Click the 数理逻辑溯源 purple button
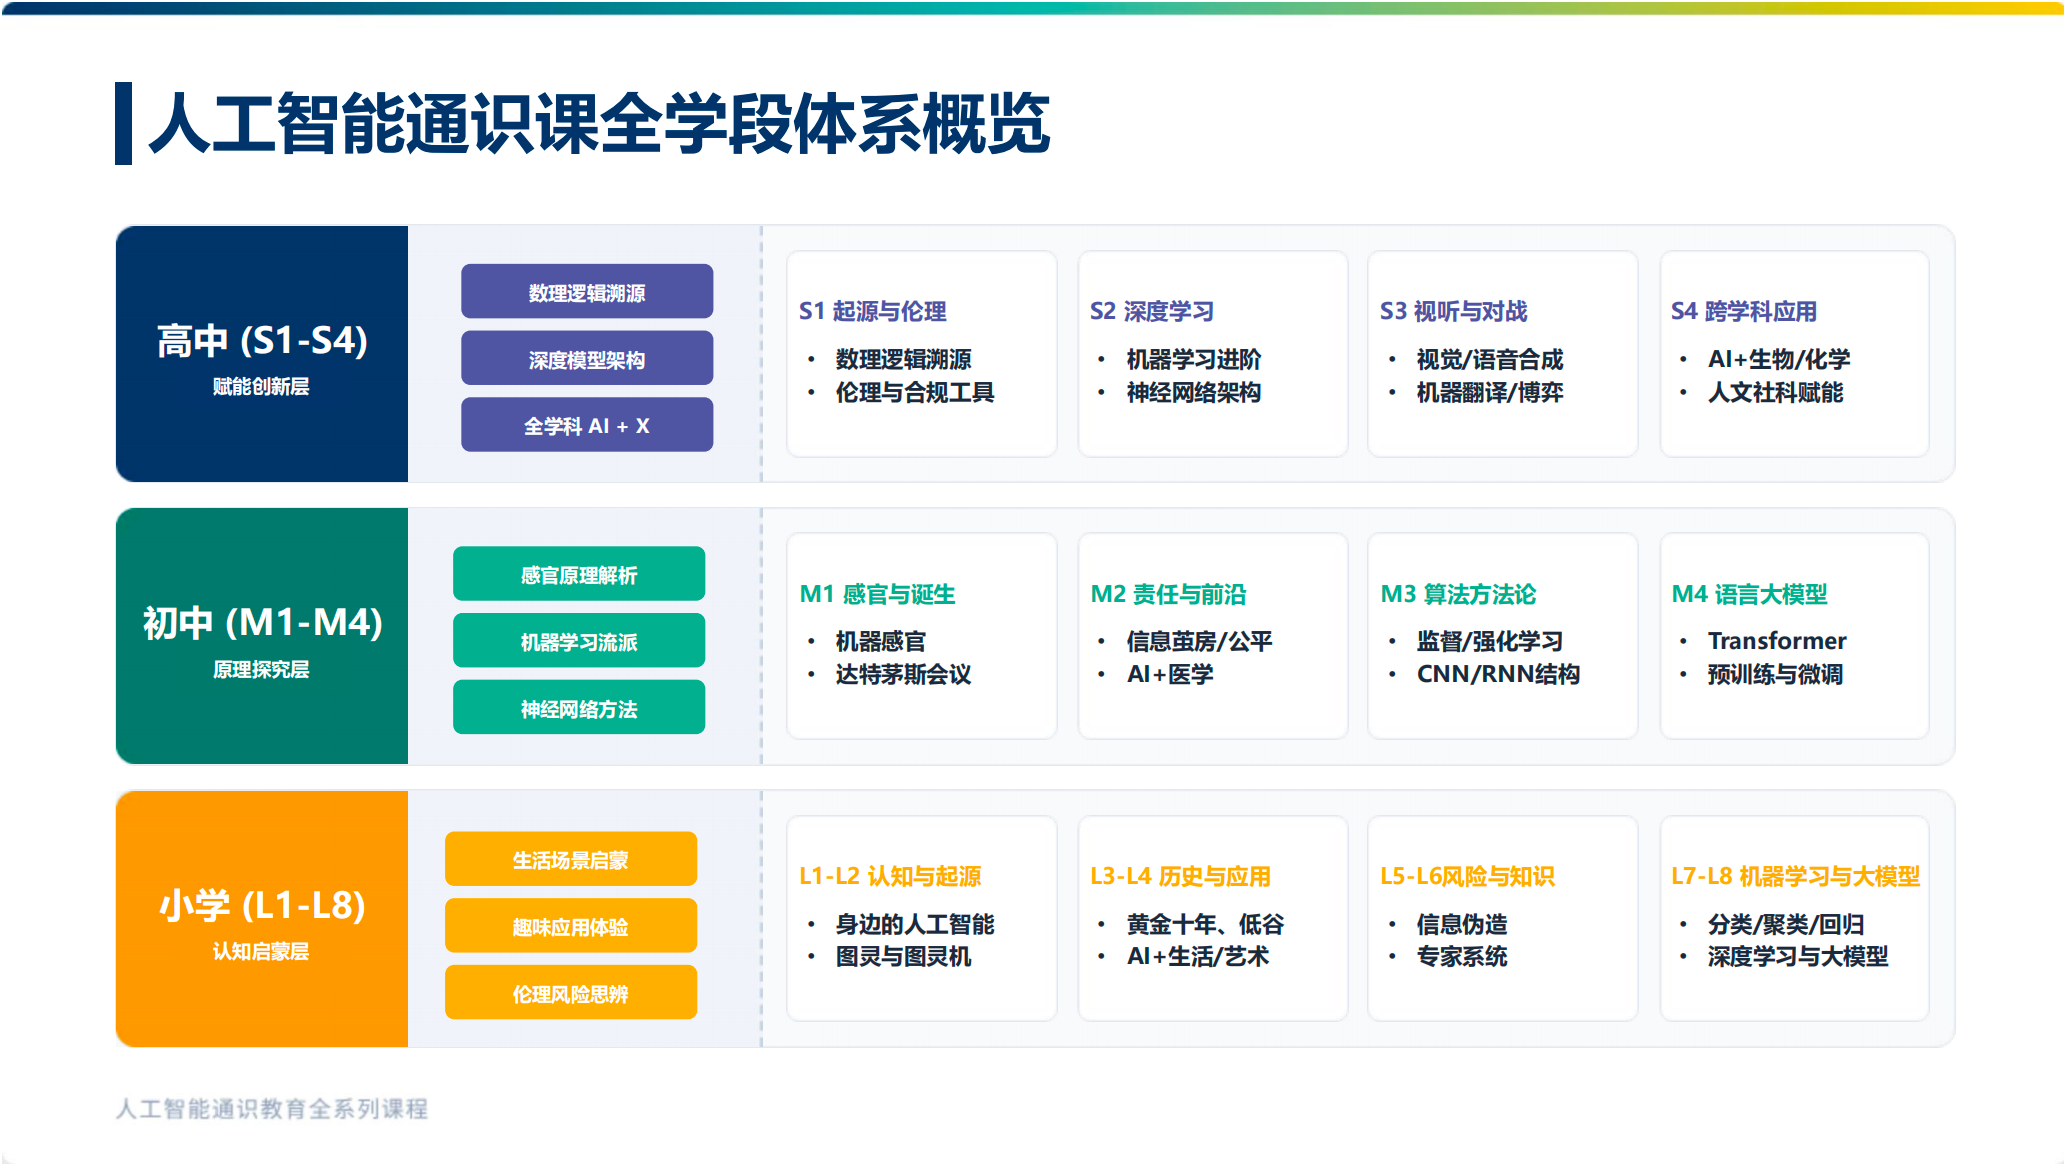Screen dimensions: 2064x1164 coord(587,292)
